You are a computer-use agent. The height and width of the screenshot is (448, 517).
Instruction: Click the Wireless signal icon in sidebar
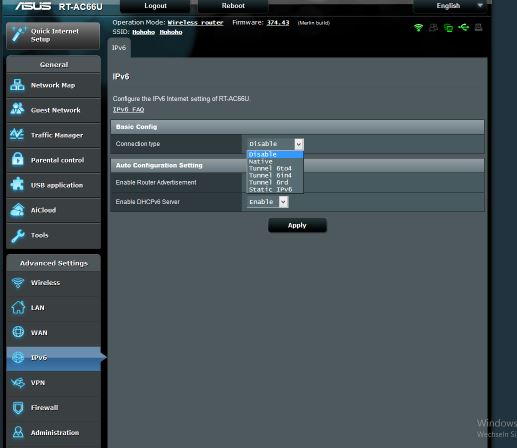tap(18, 283)
